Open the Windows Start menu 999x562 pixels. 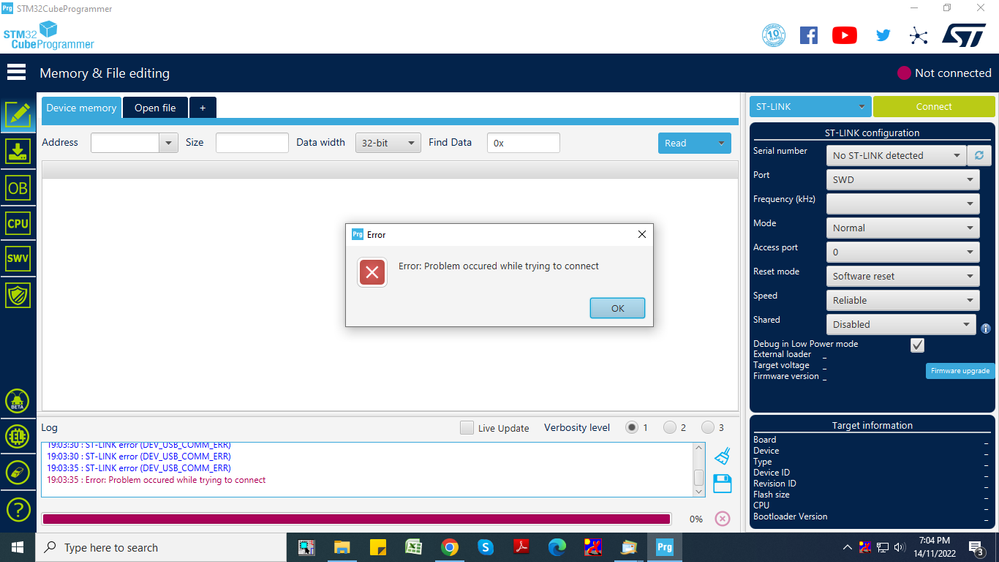pyautogui.click(x=17, y=547)
